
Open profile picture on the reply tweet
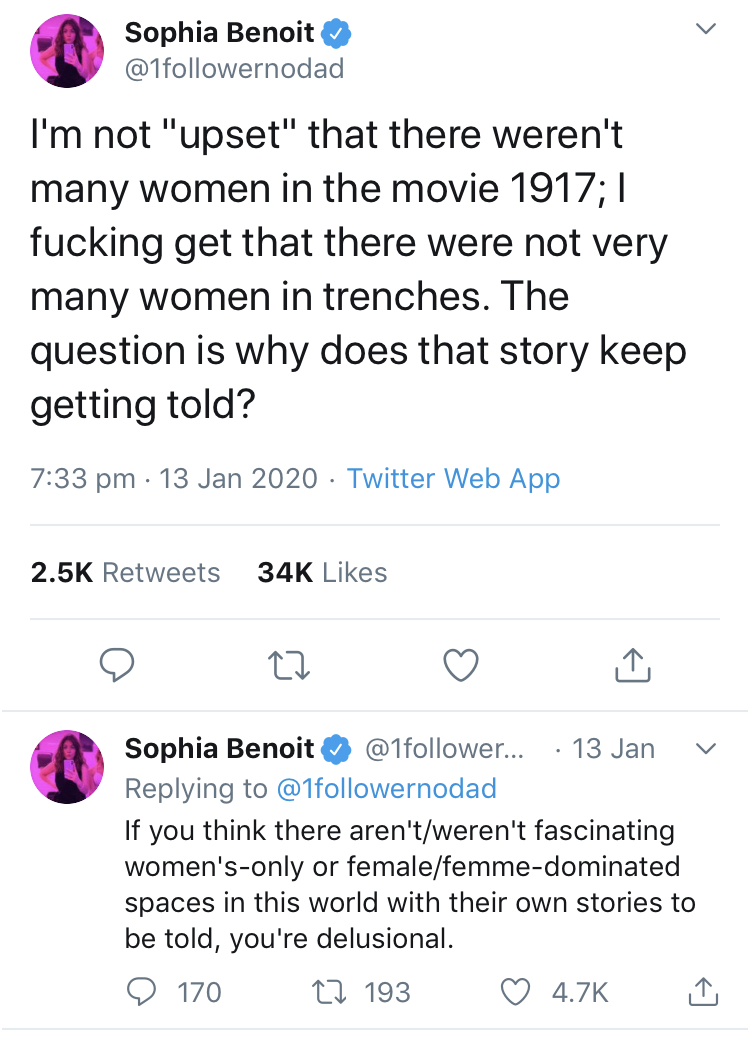[x=68, y=767]
